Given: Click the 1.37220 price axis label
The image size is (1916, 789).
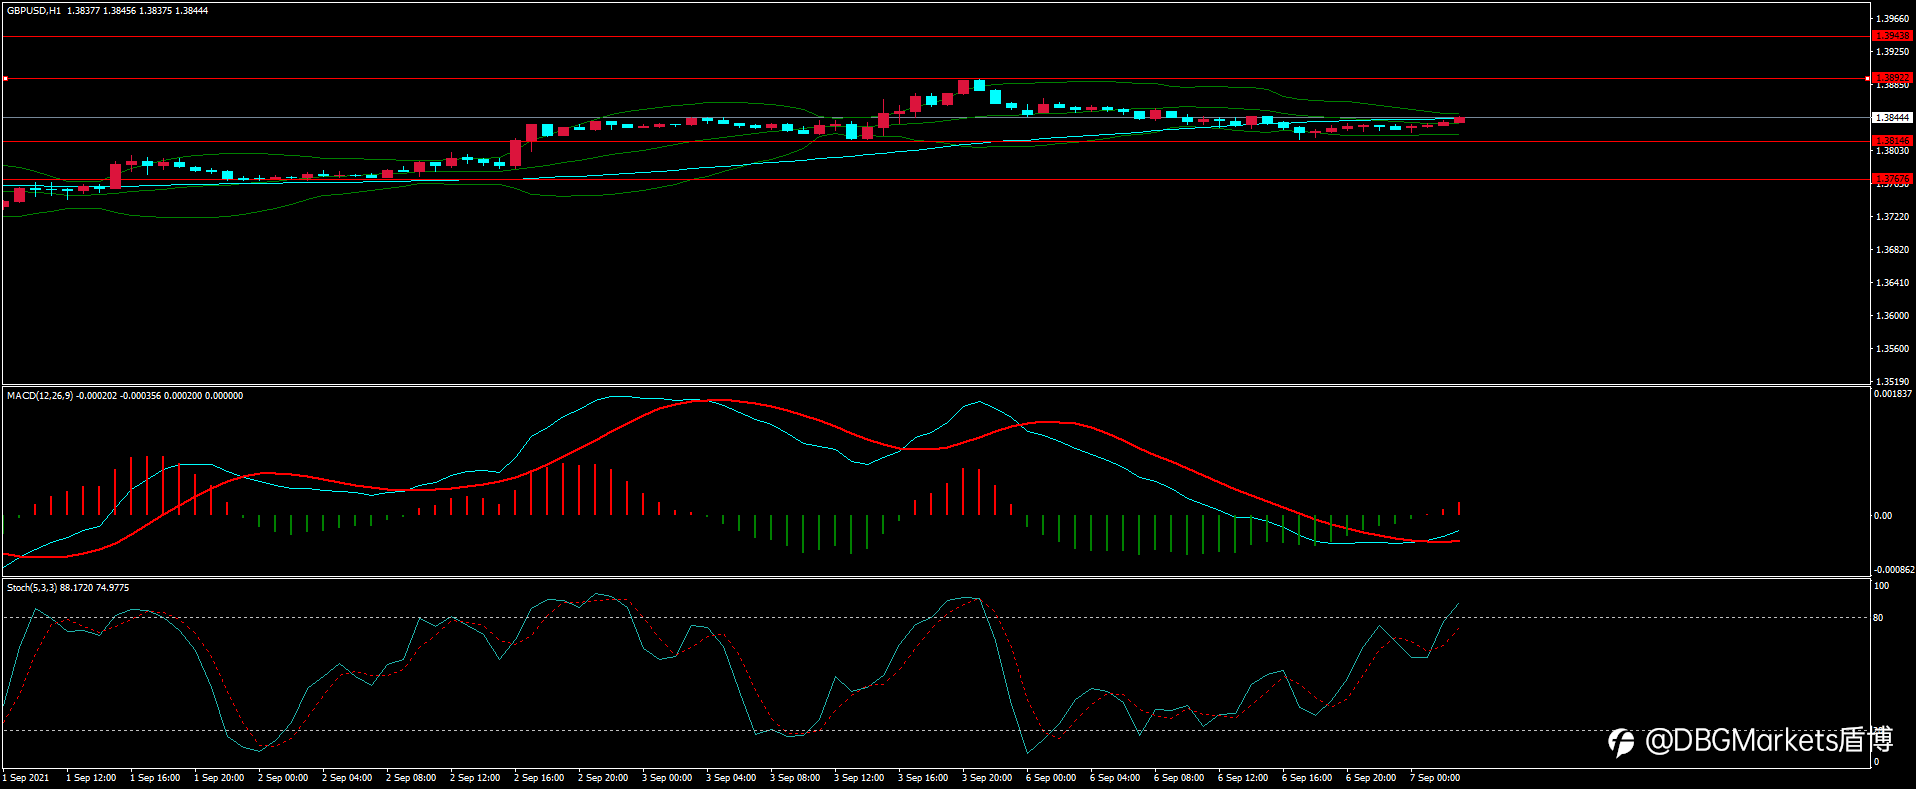Looking at the screenshot, I should [1892, 217].
